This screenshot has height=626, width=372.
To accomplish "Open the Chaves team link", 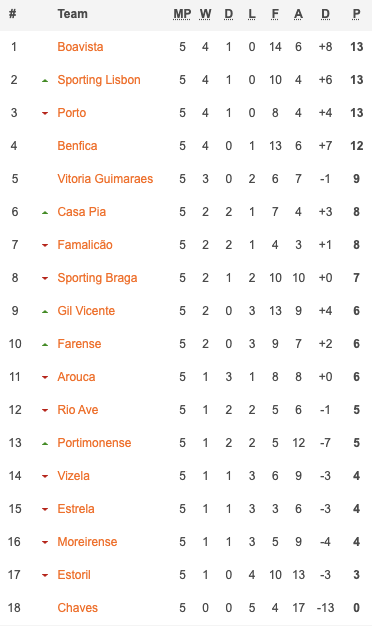I will (x=77, y=608).
